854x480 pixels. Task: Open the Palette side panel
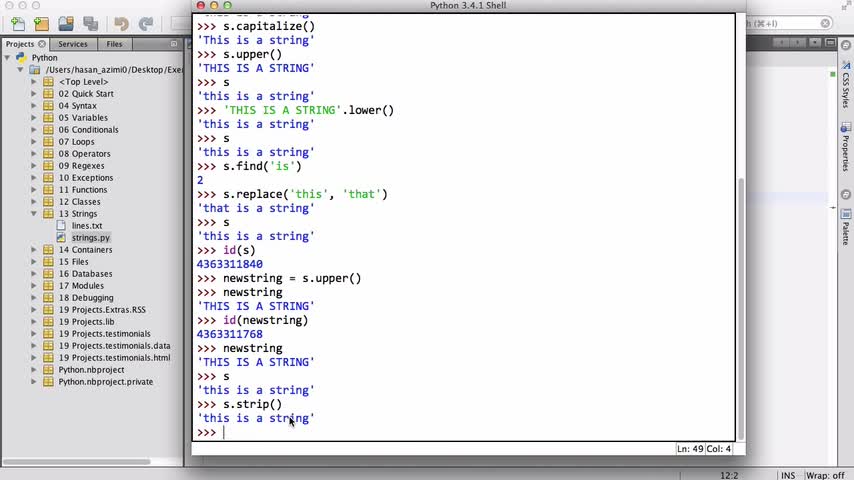pos(846,227)
